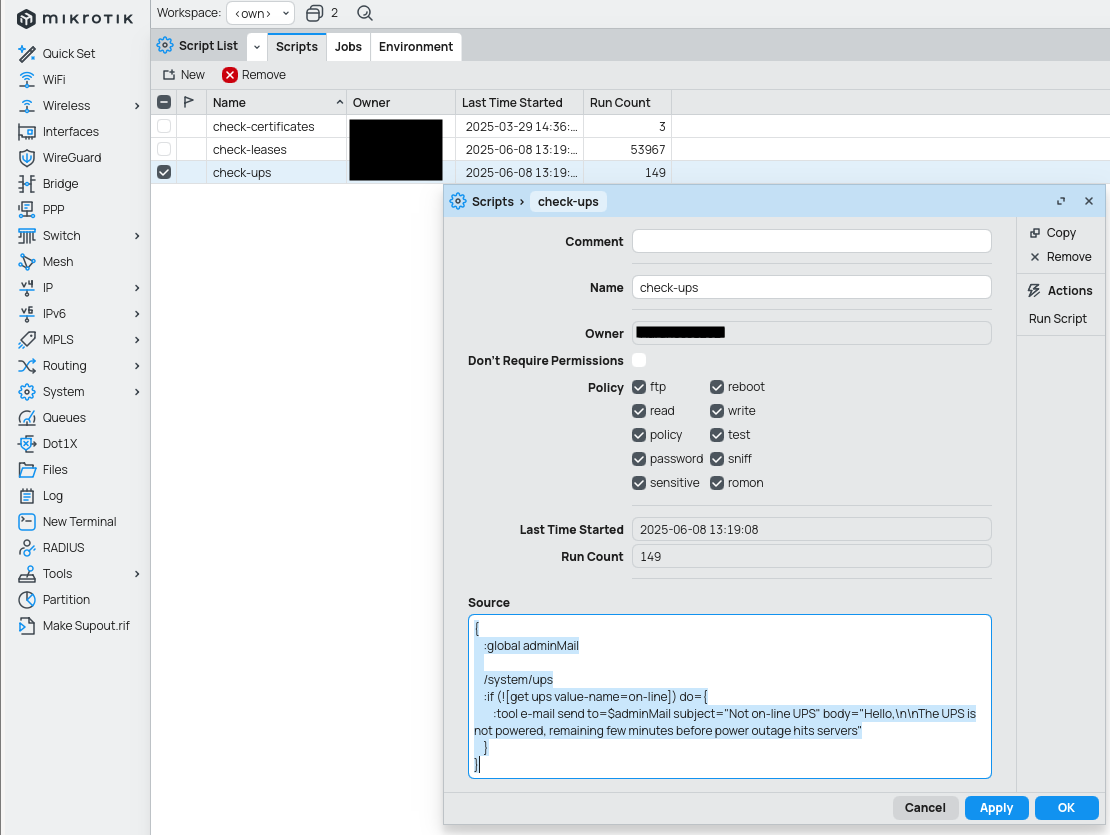Viewport: 1110px width, 835px height.
Task: Launch New Terminal
Action: point(67,522)
